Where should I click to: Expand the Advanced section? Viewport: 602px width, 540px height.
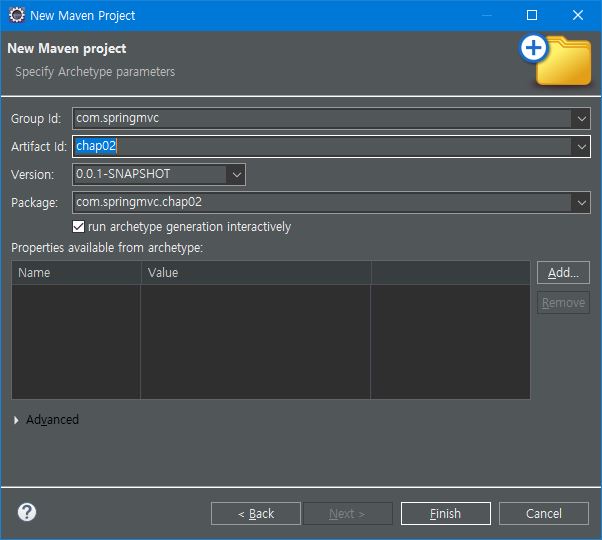tap(16, 420)
